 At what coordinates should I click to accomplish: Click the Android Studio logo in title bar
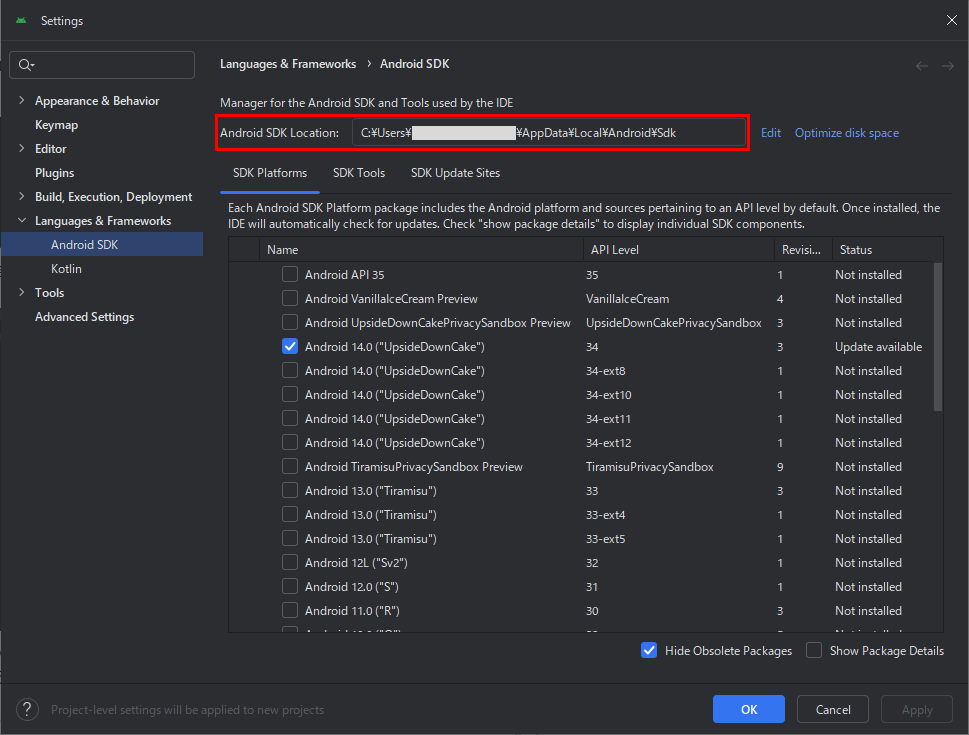pos(21,21)
